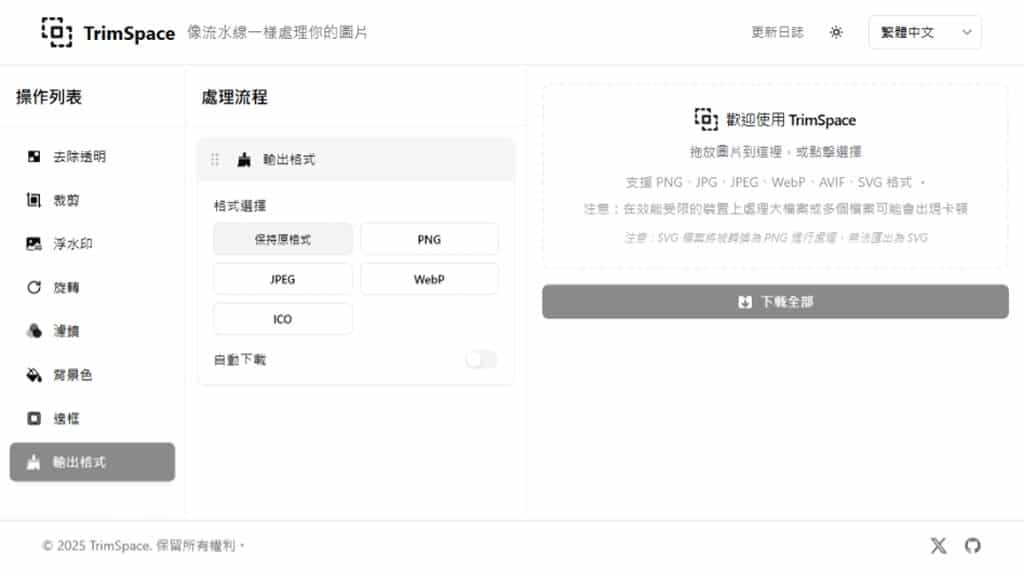The width and height of the screenshot is (1024, 569).
Task: Add 裁剪 operation by its label
Action: tap(66, 200)
